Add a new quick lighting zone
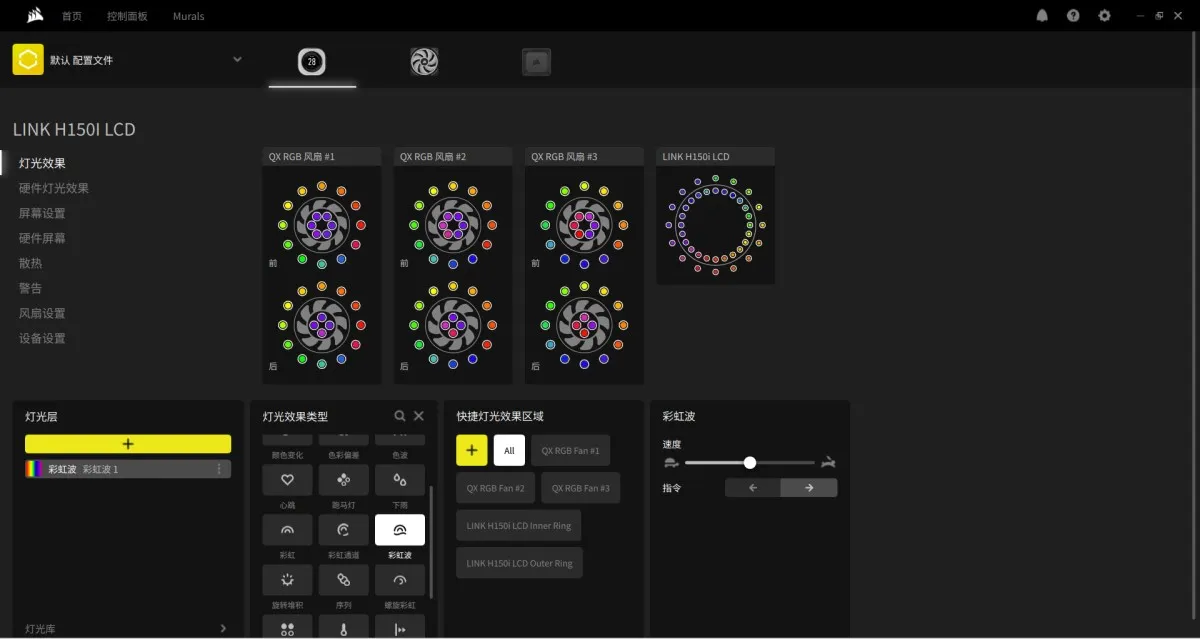Image resolution: width=1200 pixels, height=639 pixels. [x=472, y=451]
